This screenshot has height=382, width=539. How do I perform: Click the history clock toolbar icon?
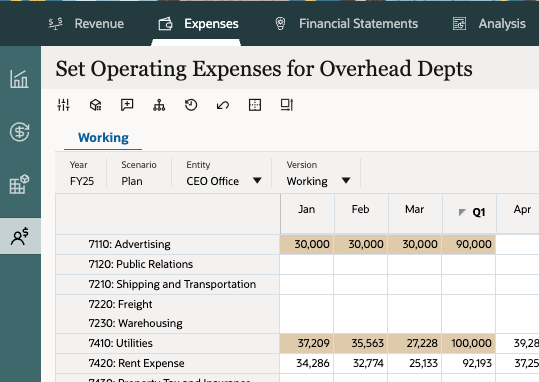pos(191,105)
